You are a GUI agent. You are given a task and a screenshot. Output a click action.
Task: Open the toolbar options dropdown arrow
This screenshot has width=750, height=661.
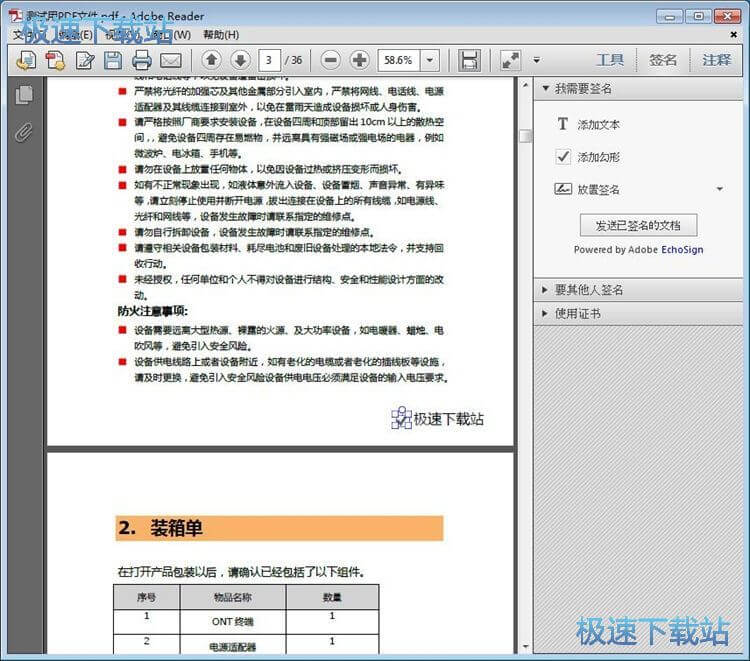(x=537, y=60)
